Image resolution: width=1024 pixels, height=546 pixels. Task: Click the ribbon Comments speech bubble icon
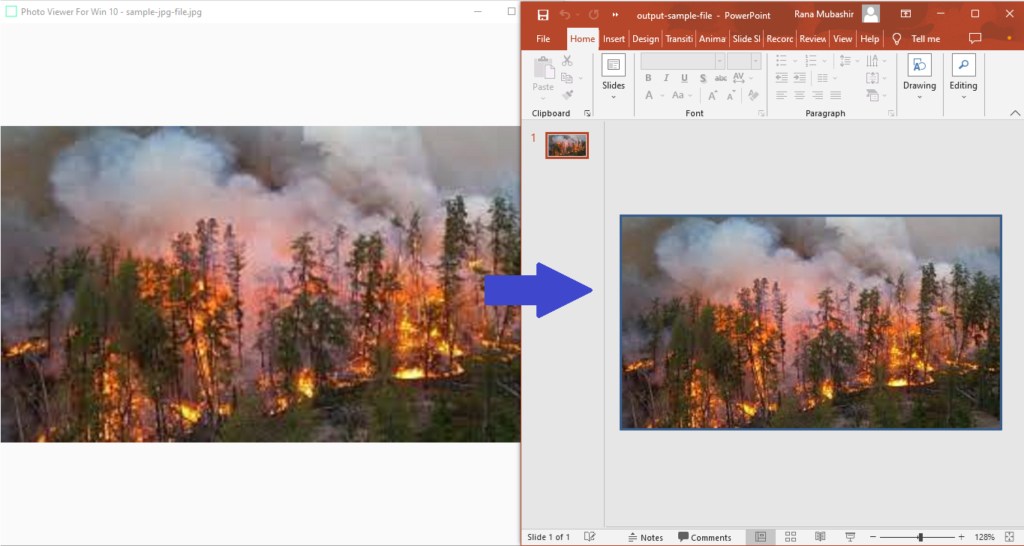pyautogui.click(x=975, y=39)
